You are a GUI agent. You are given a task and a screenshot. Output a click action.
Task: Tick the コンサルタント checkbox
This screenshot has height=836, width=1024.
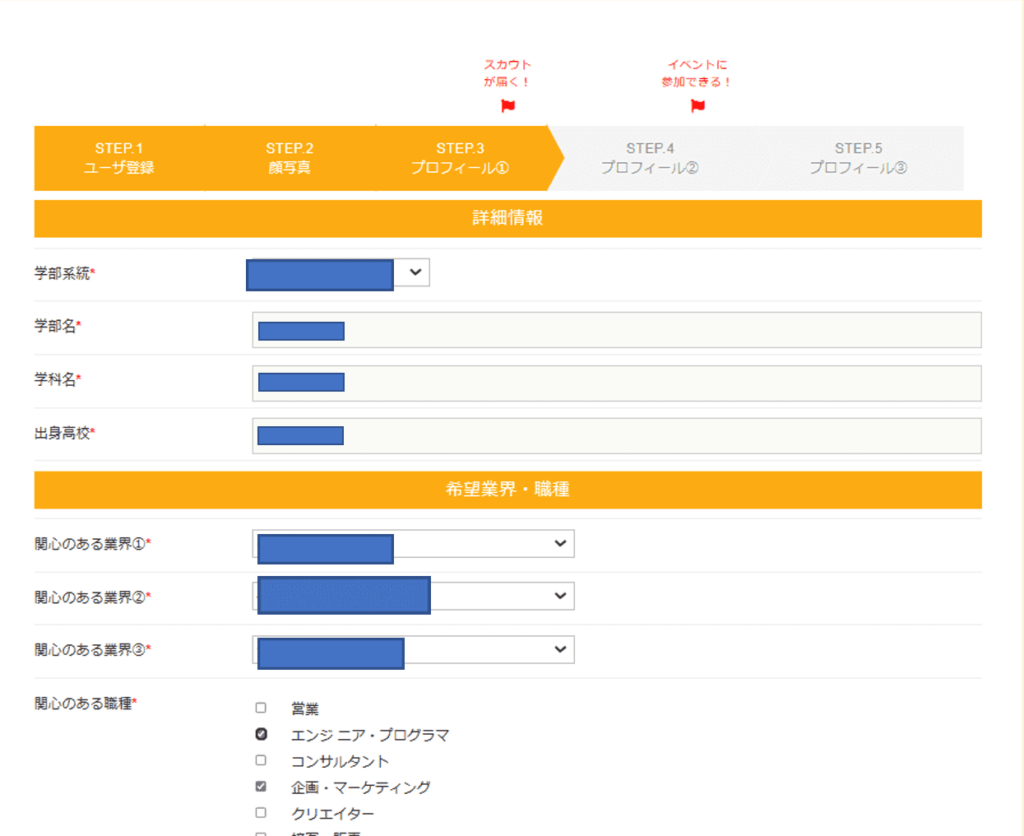(261, 760)
